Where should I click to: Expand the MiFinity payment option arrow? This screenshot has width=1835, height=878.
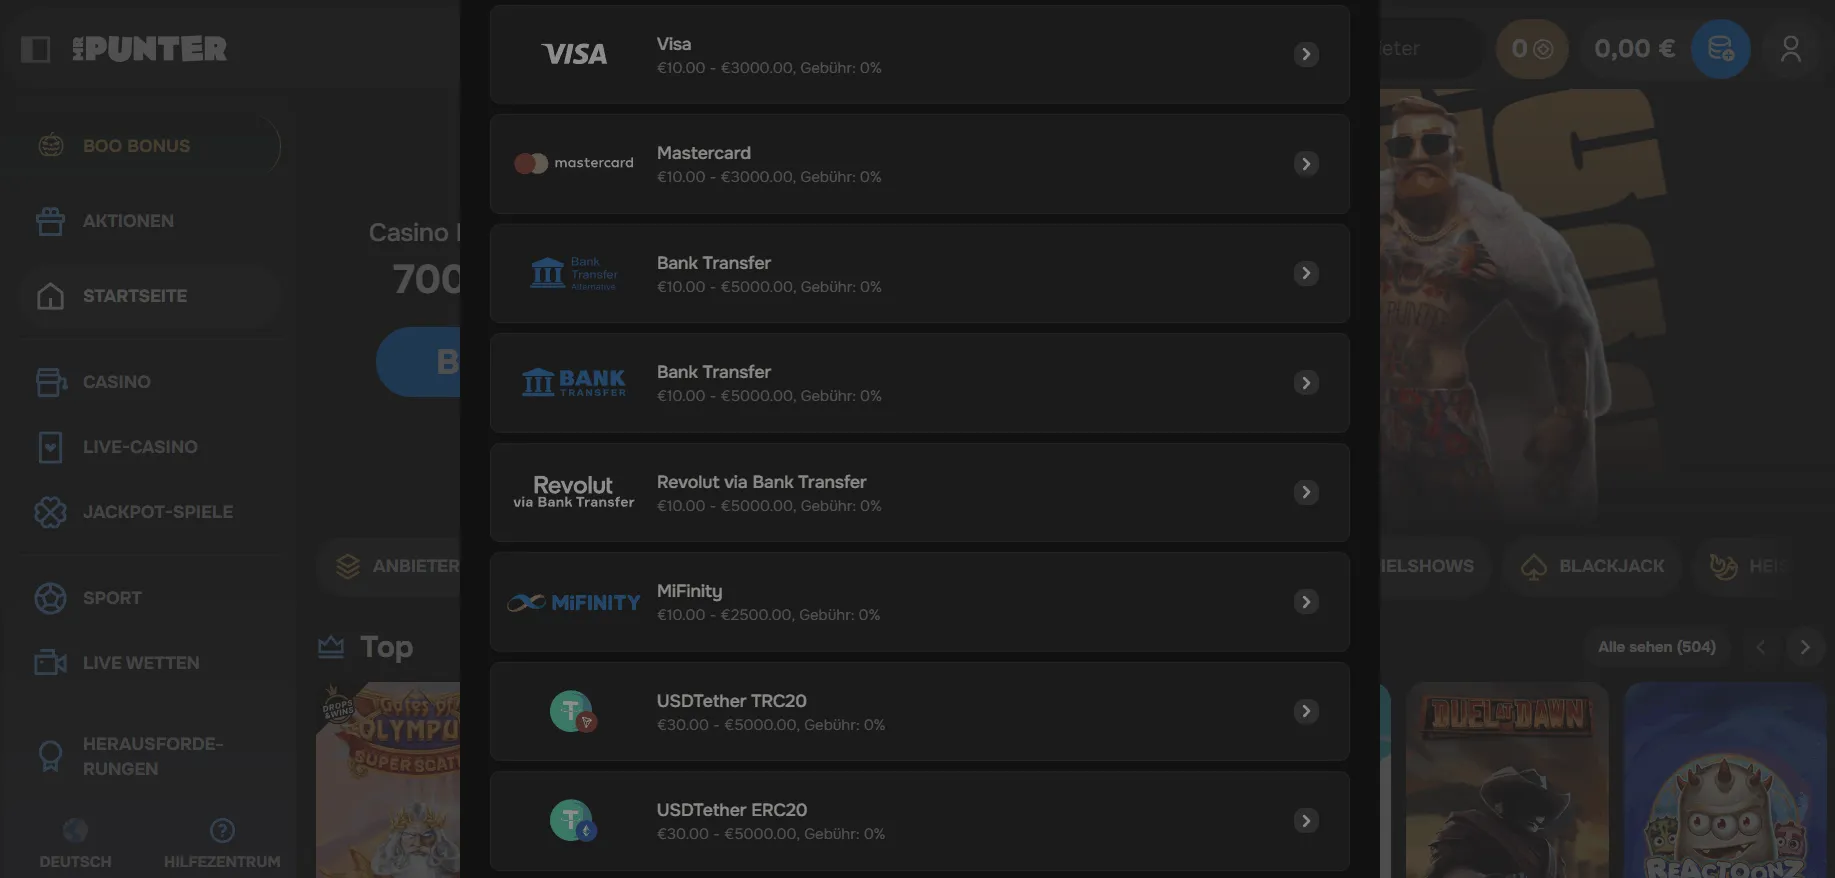[1306, 602]
